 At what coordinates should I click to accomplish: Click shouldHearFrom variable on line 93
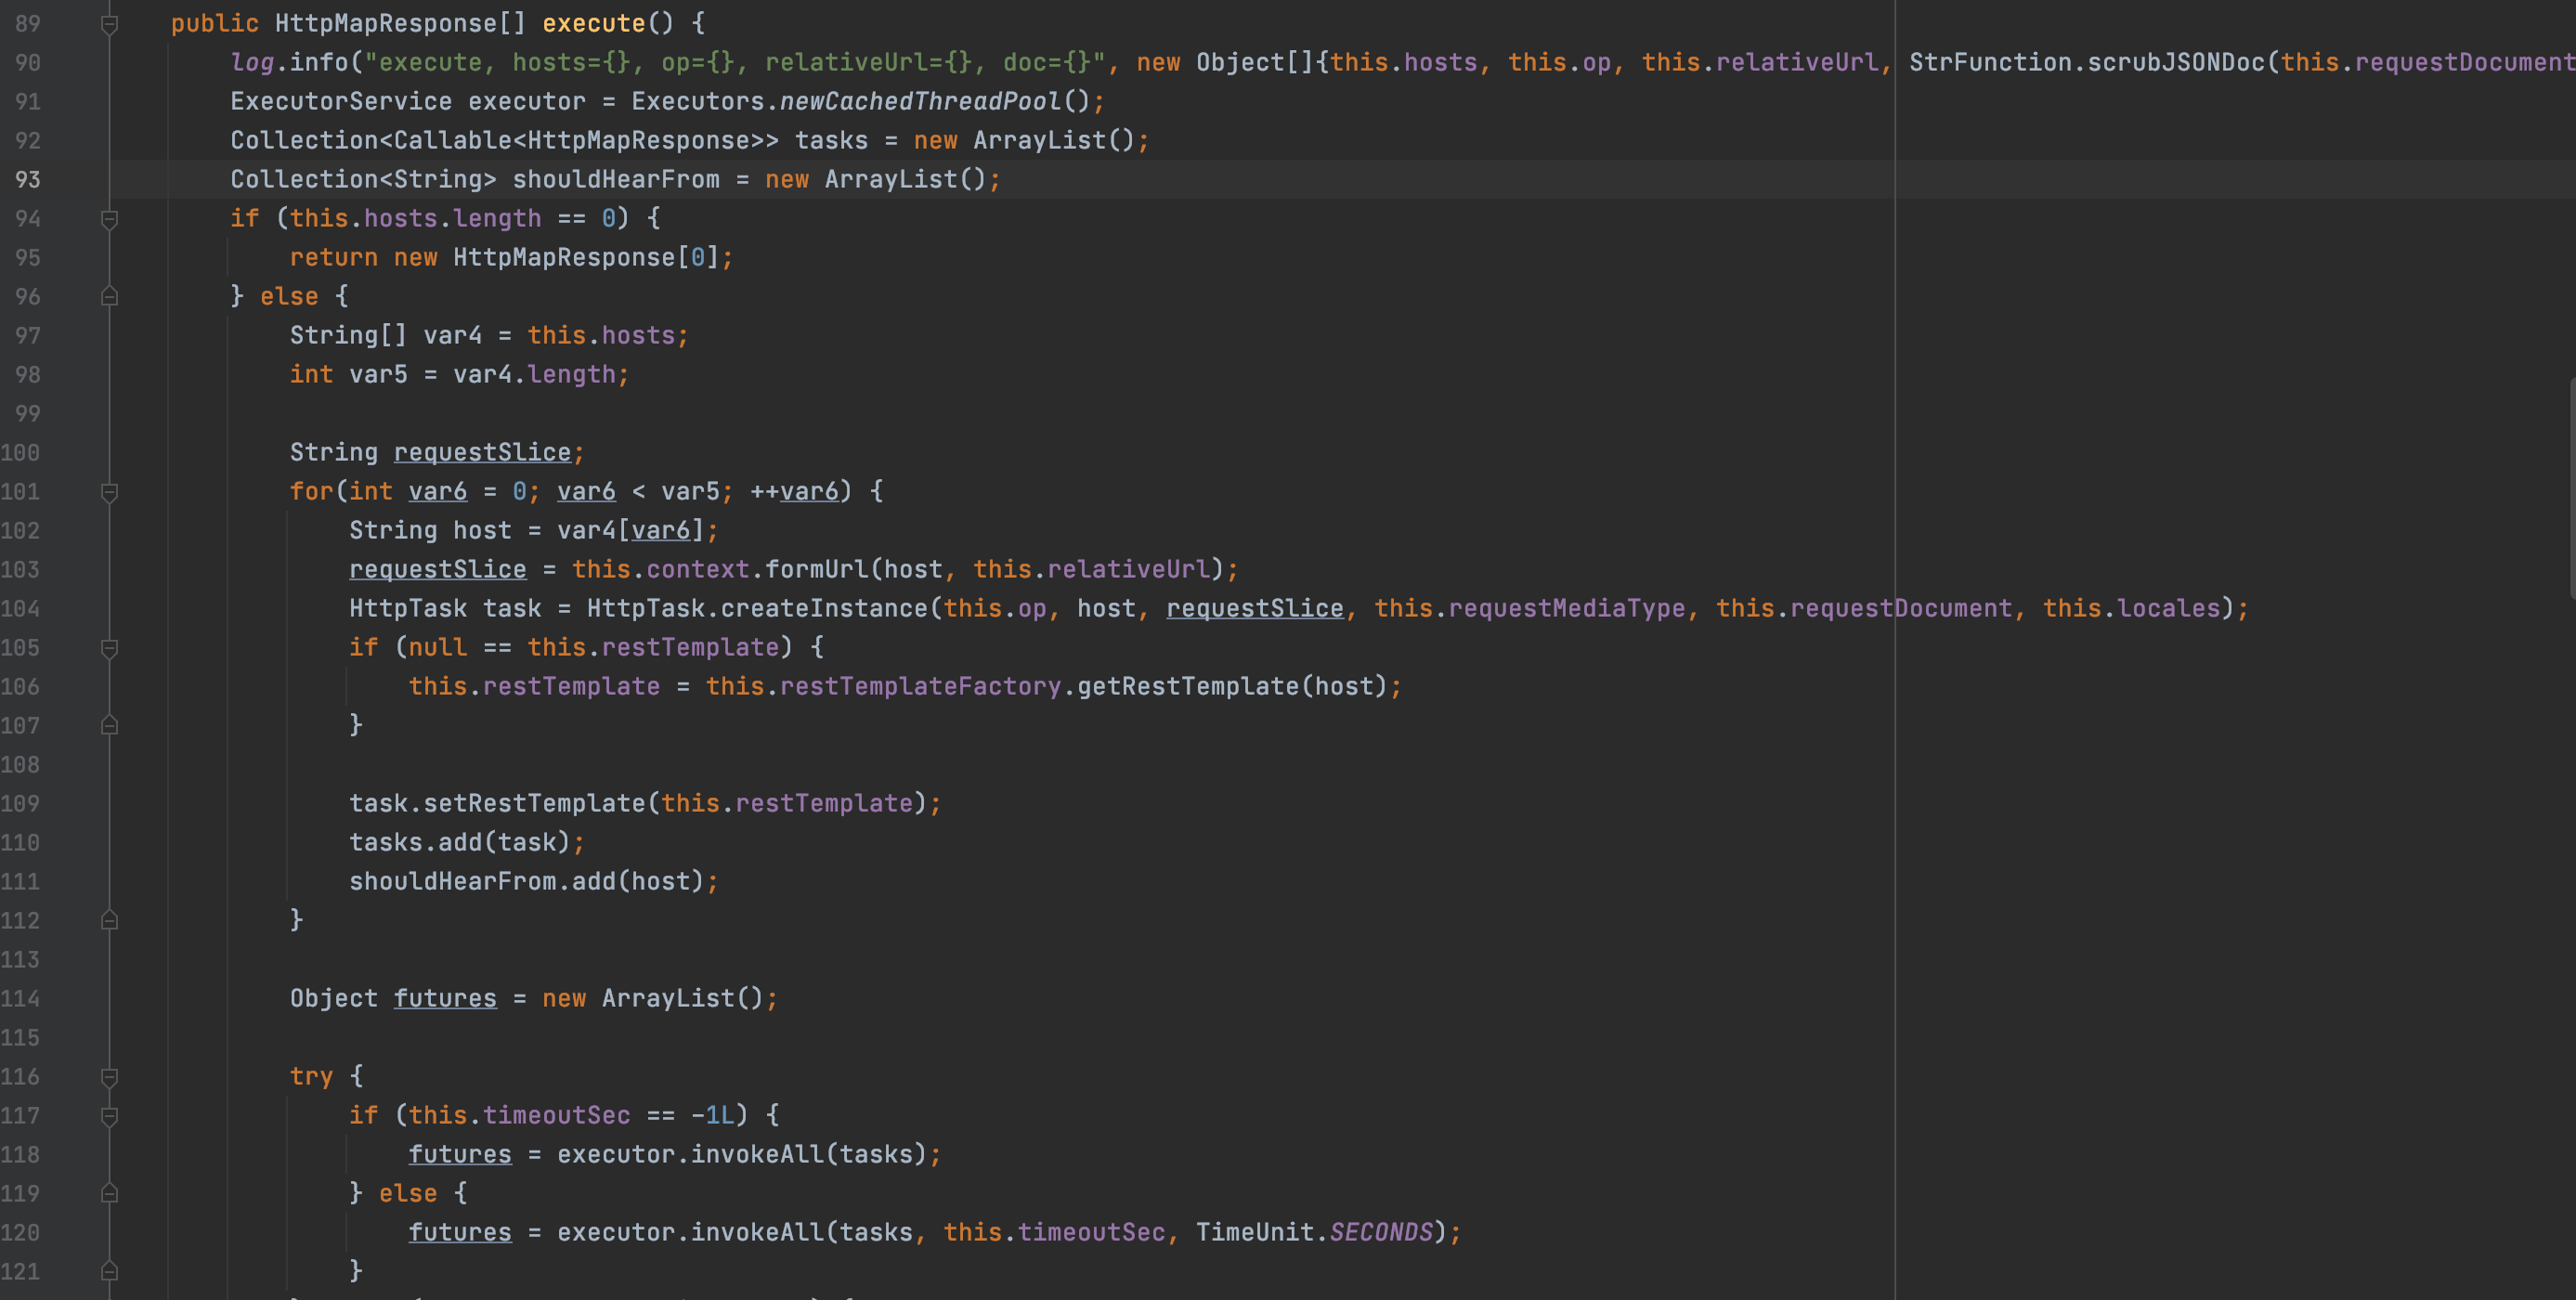coord(616,180)
